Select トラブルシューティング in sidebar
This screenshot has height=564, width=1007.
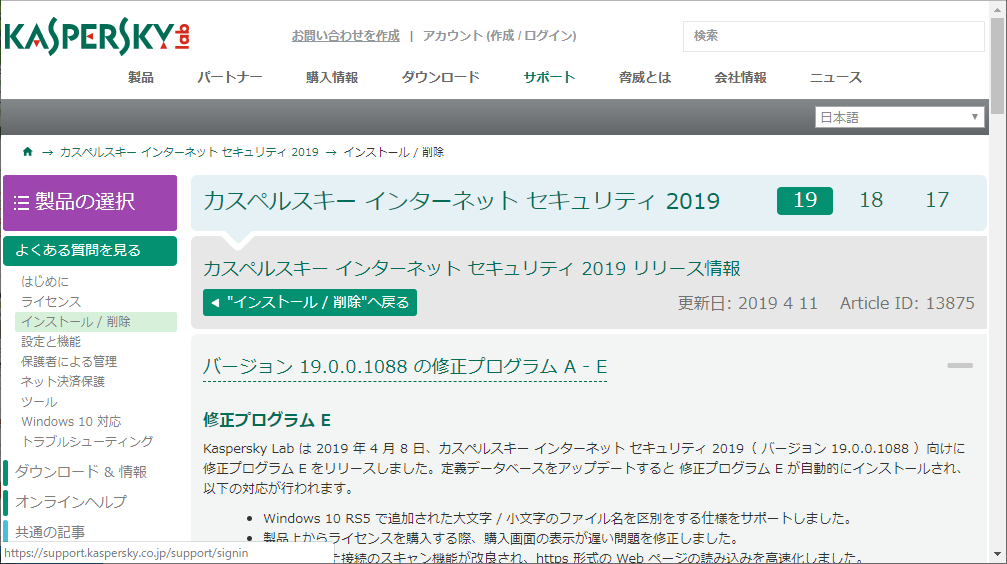coord(87,441)
